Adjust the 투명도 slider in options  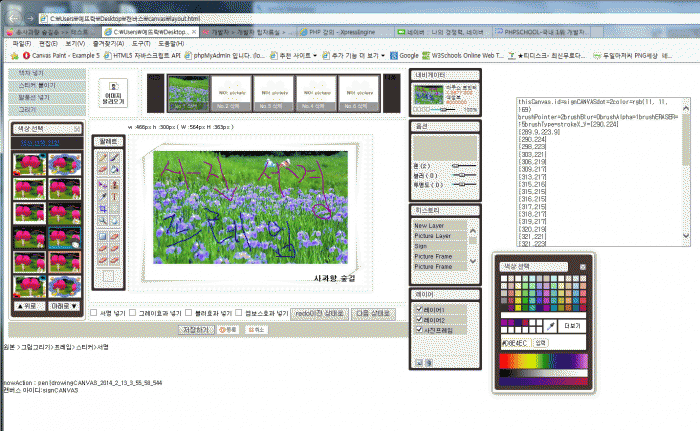[x=462, y=184]
